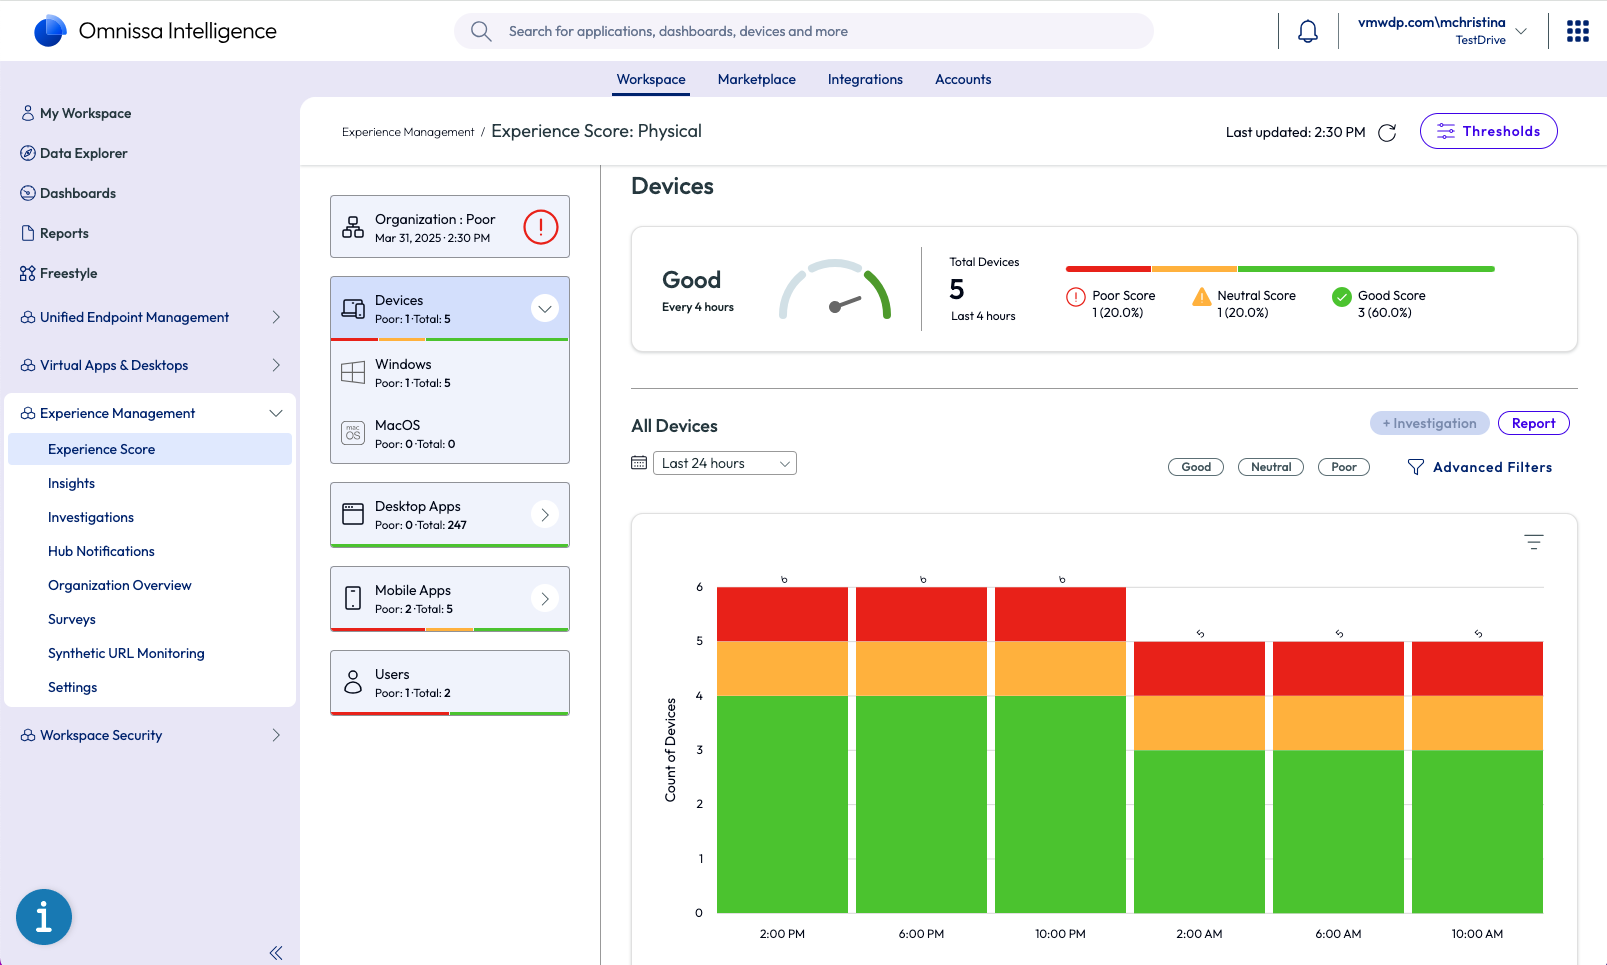Open the chart options menu icon
The image size is (1607, 965).
point(1533,542)
